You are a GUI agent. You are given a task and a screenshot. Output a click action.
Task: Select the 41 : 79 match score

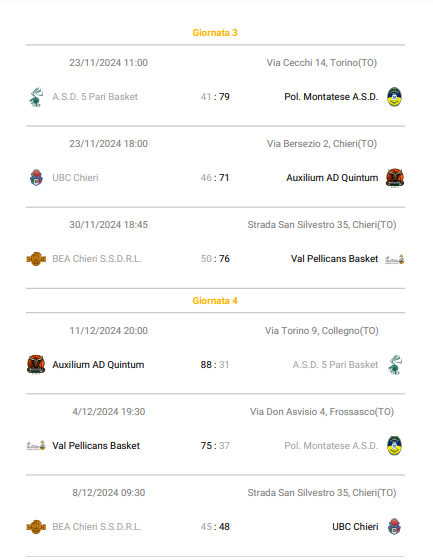(x=215, y=97)
